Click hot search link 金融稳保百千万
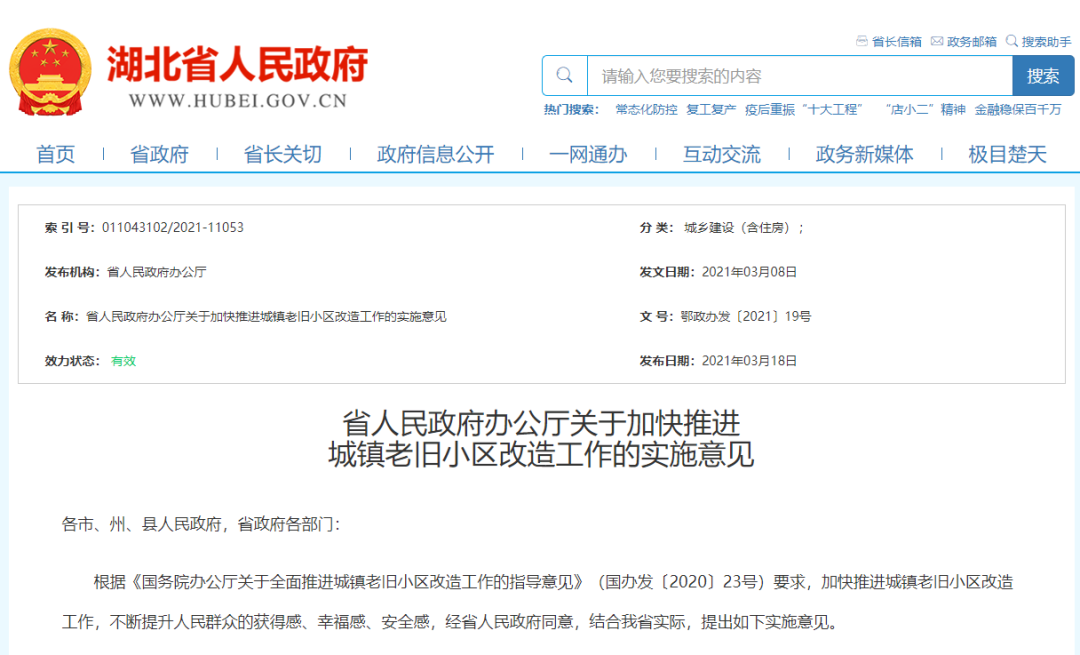Image resolution: width=1080 pixels, height=655 pixels. [x=1018, y=110]
